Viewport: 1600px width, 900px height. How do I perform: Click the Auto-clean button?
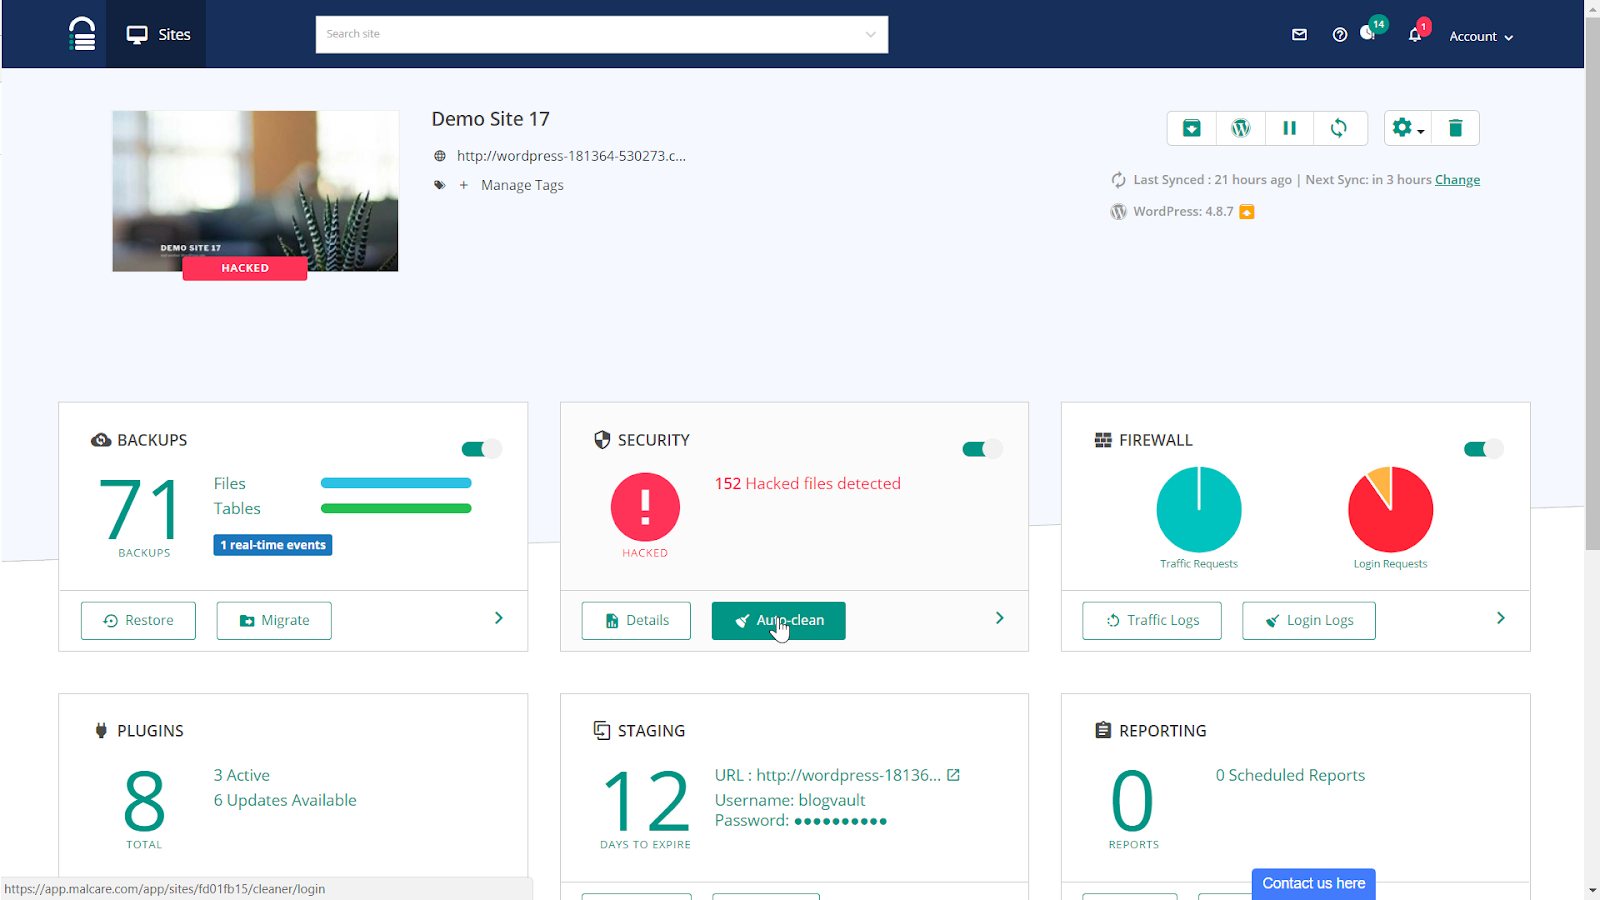778,620
